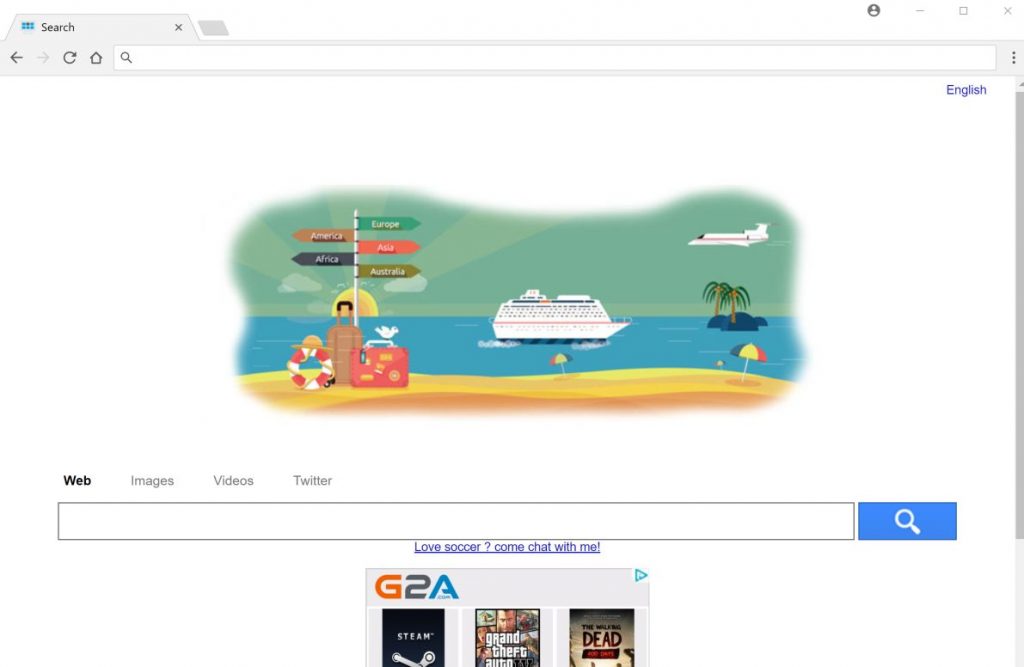
Task: Open the soccer chat link
Action: point(507,547)
